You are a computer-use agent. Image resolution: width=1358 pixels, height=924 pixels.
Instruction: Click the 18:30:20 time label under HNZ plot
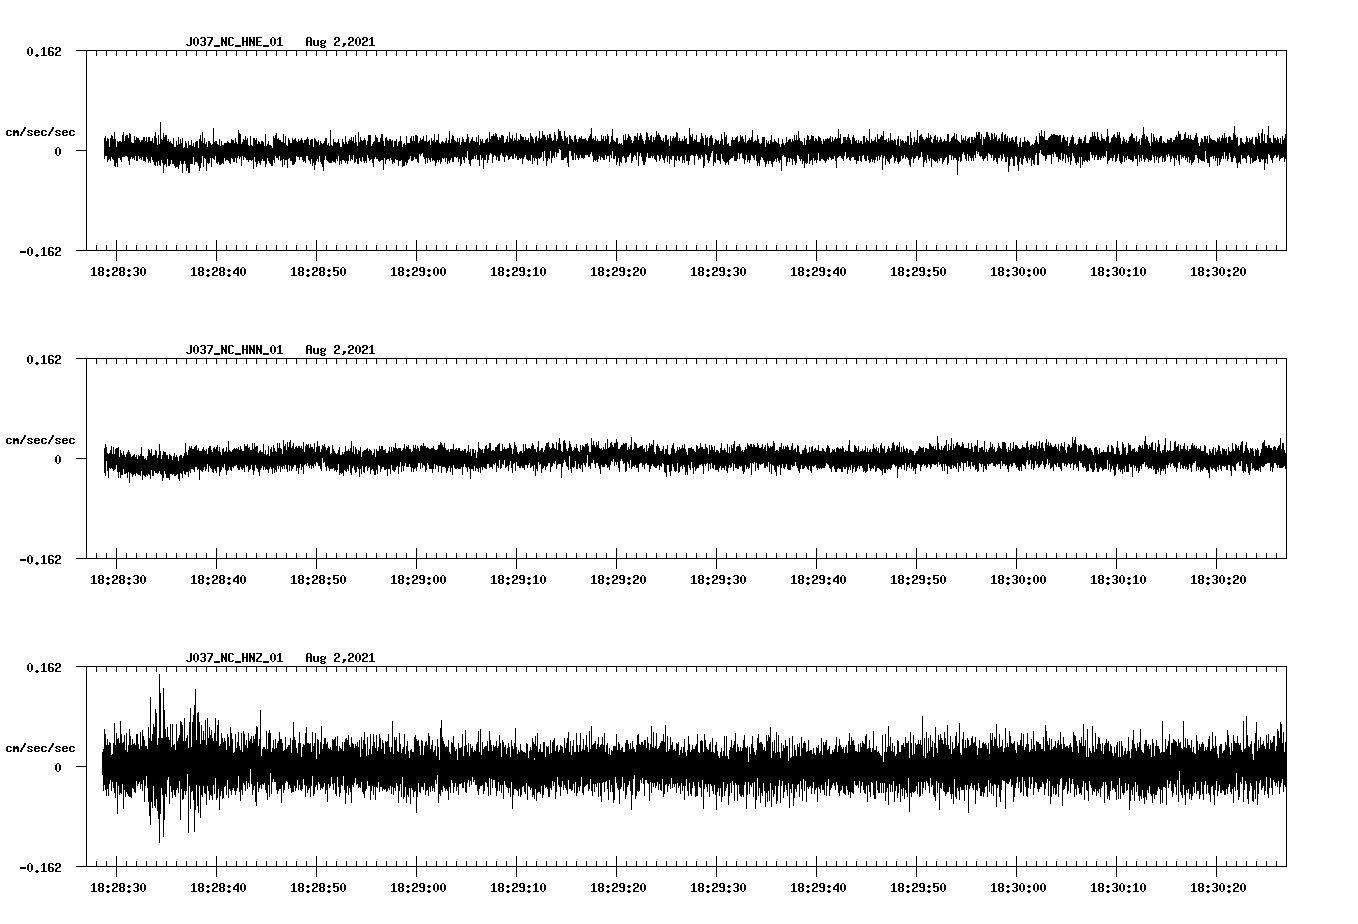pyautogui.click(x=1218, y=888)
